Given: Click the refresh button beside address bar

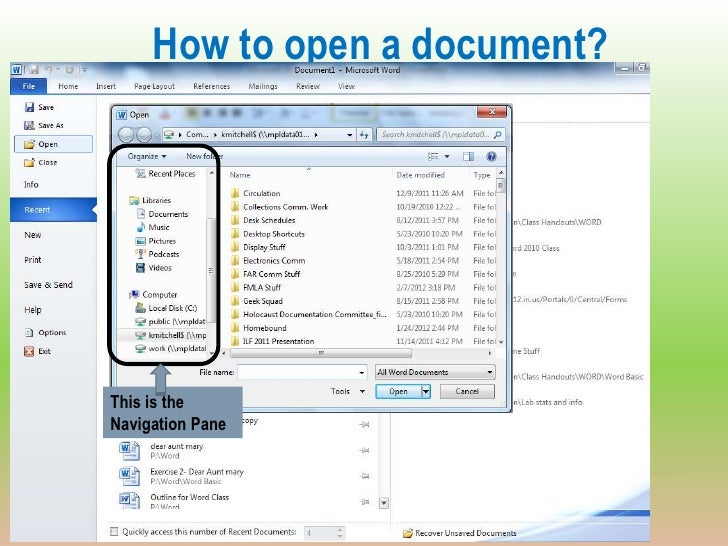Looking at the screenshot, I should pos(364,135).
